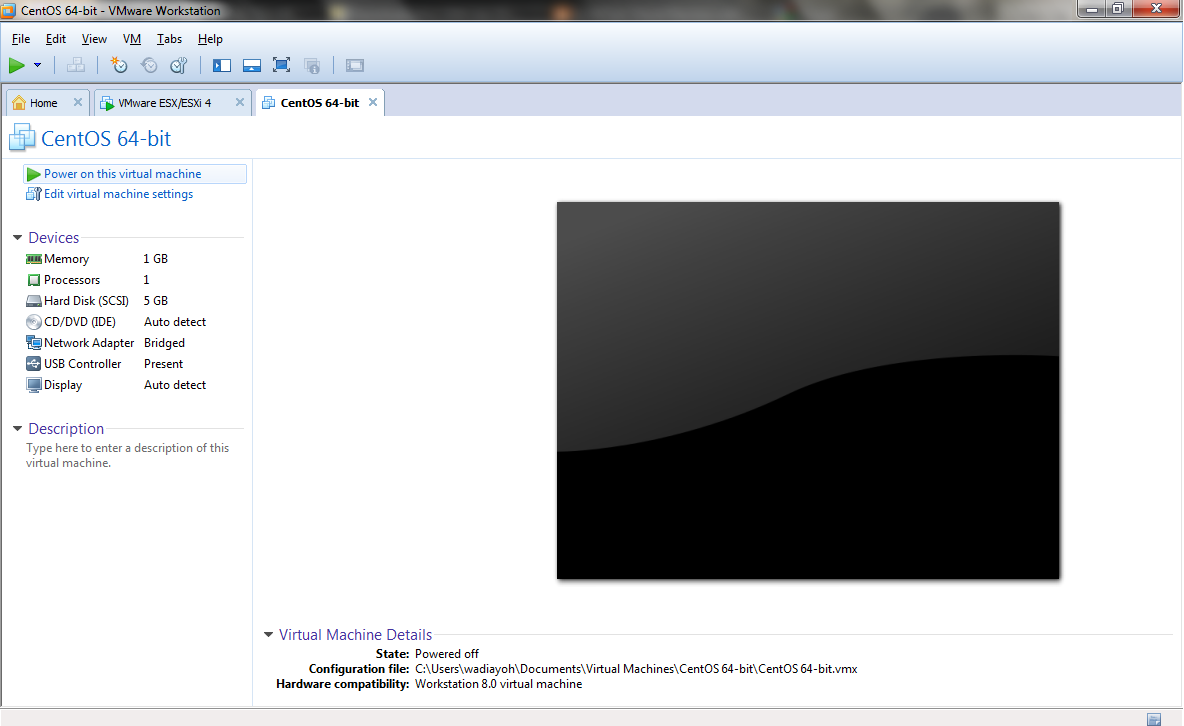Click the Network Adapter icon

point(33,343)
